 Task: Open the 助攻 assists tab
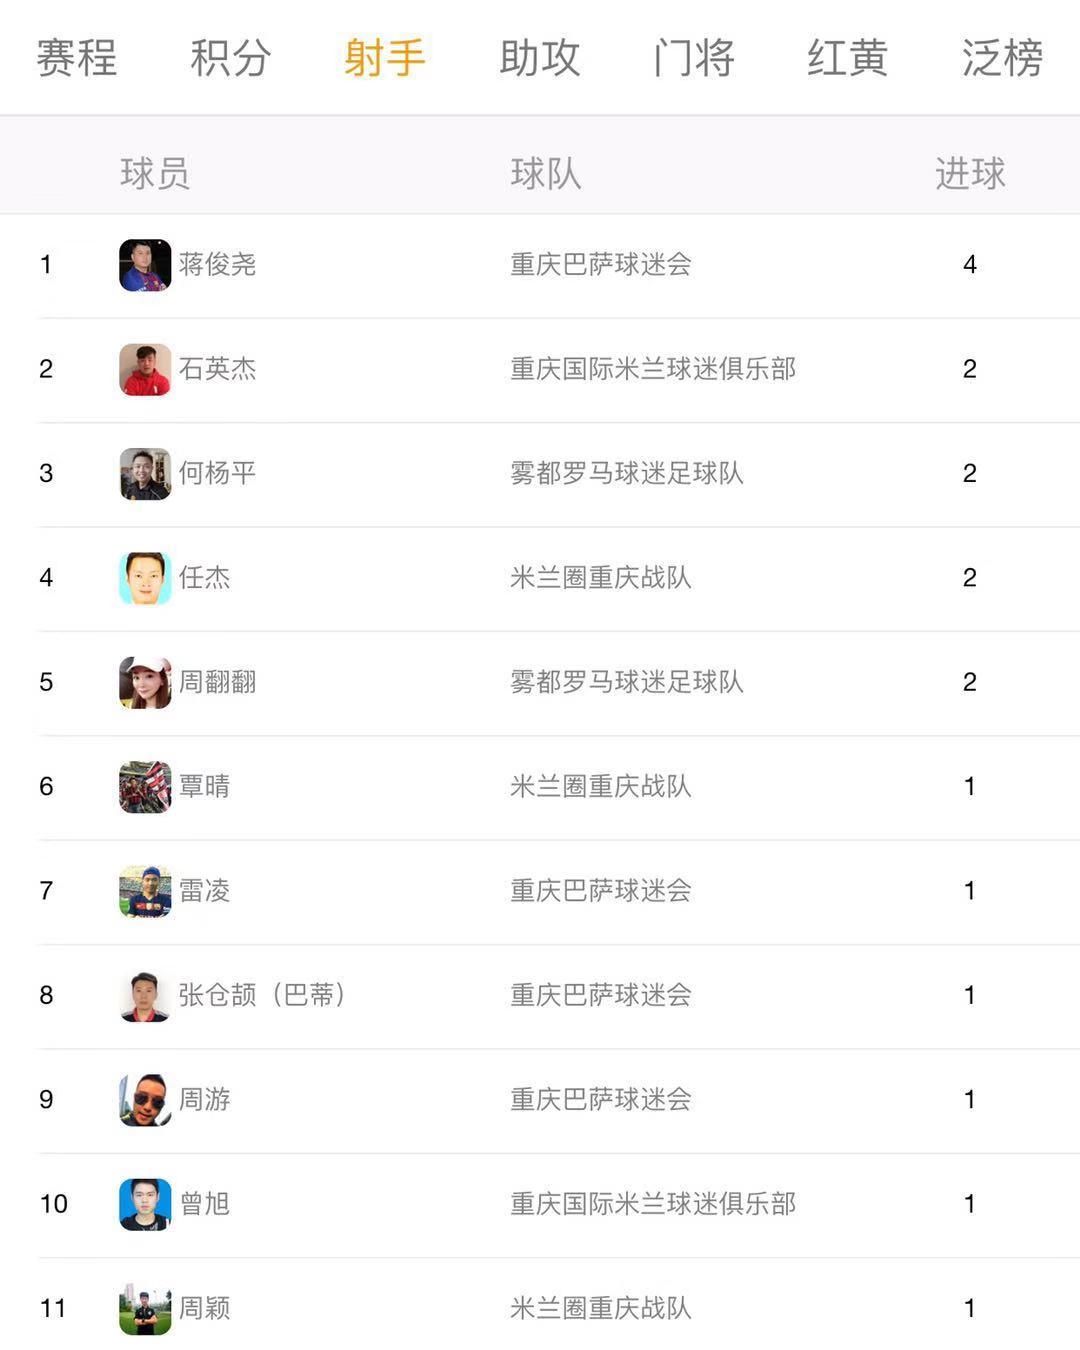coord(540,58)
